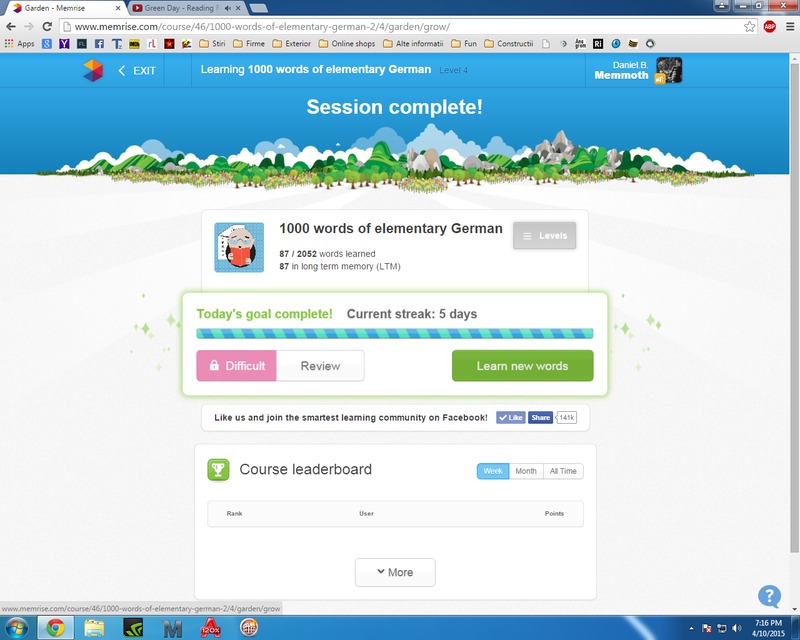Launch the NVIDIA taskbar app
Screen dimensions: 800x640
pos(133,628)
